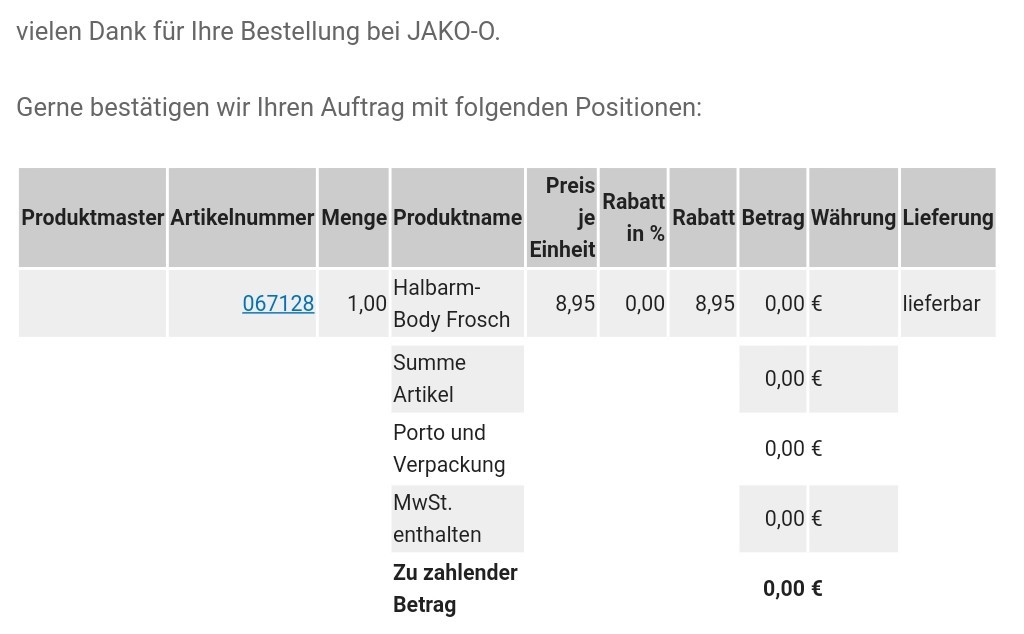Select the Währung column header
1024x634 pixels.
tap(854, 217)
